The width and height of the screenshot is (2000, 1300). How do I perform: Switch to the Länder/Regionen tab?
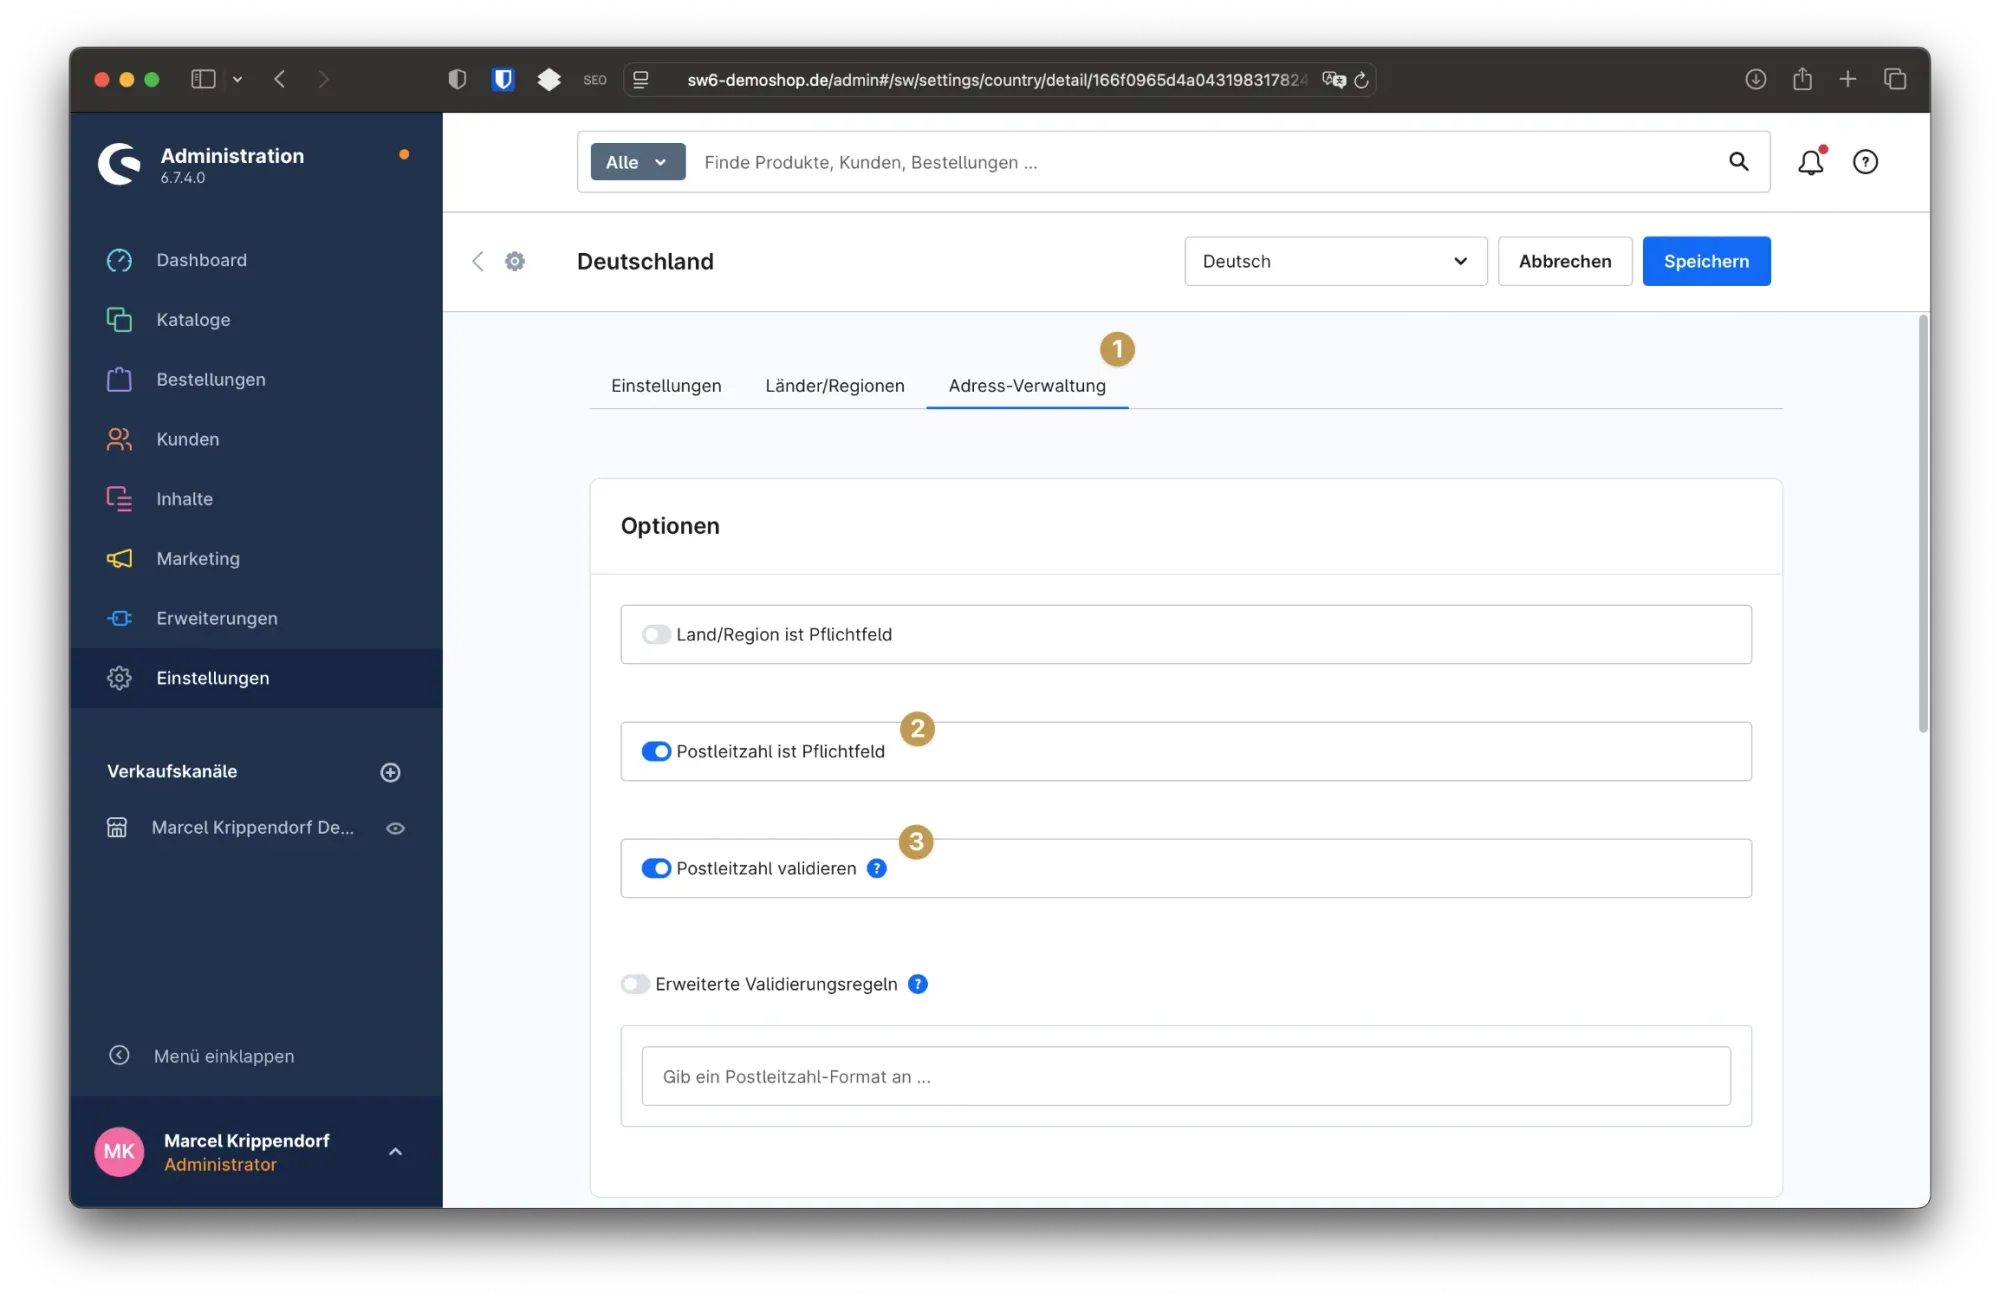click(x=834, y=386)
